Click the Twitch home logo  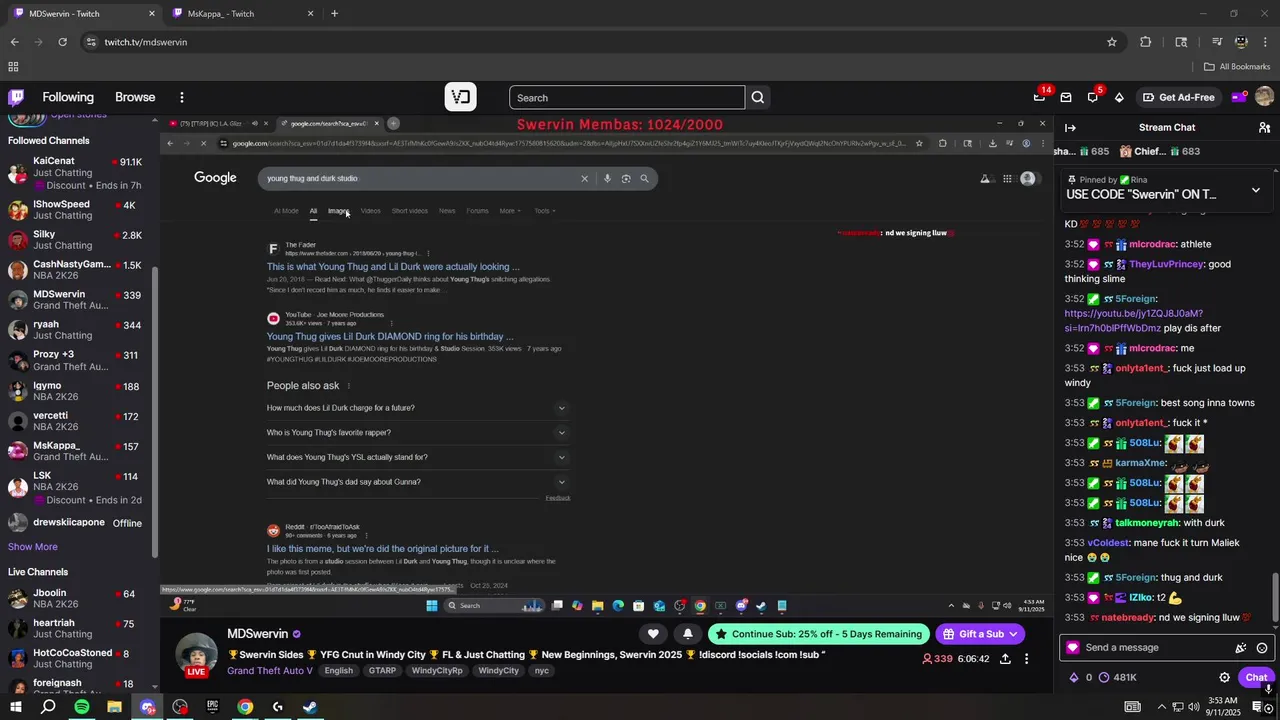coord(16,97)
